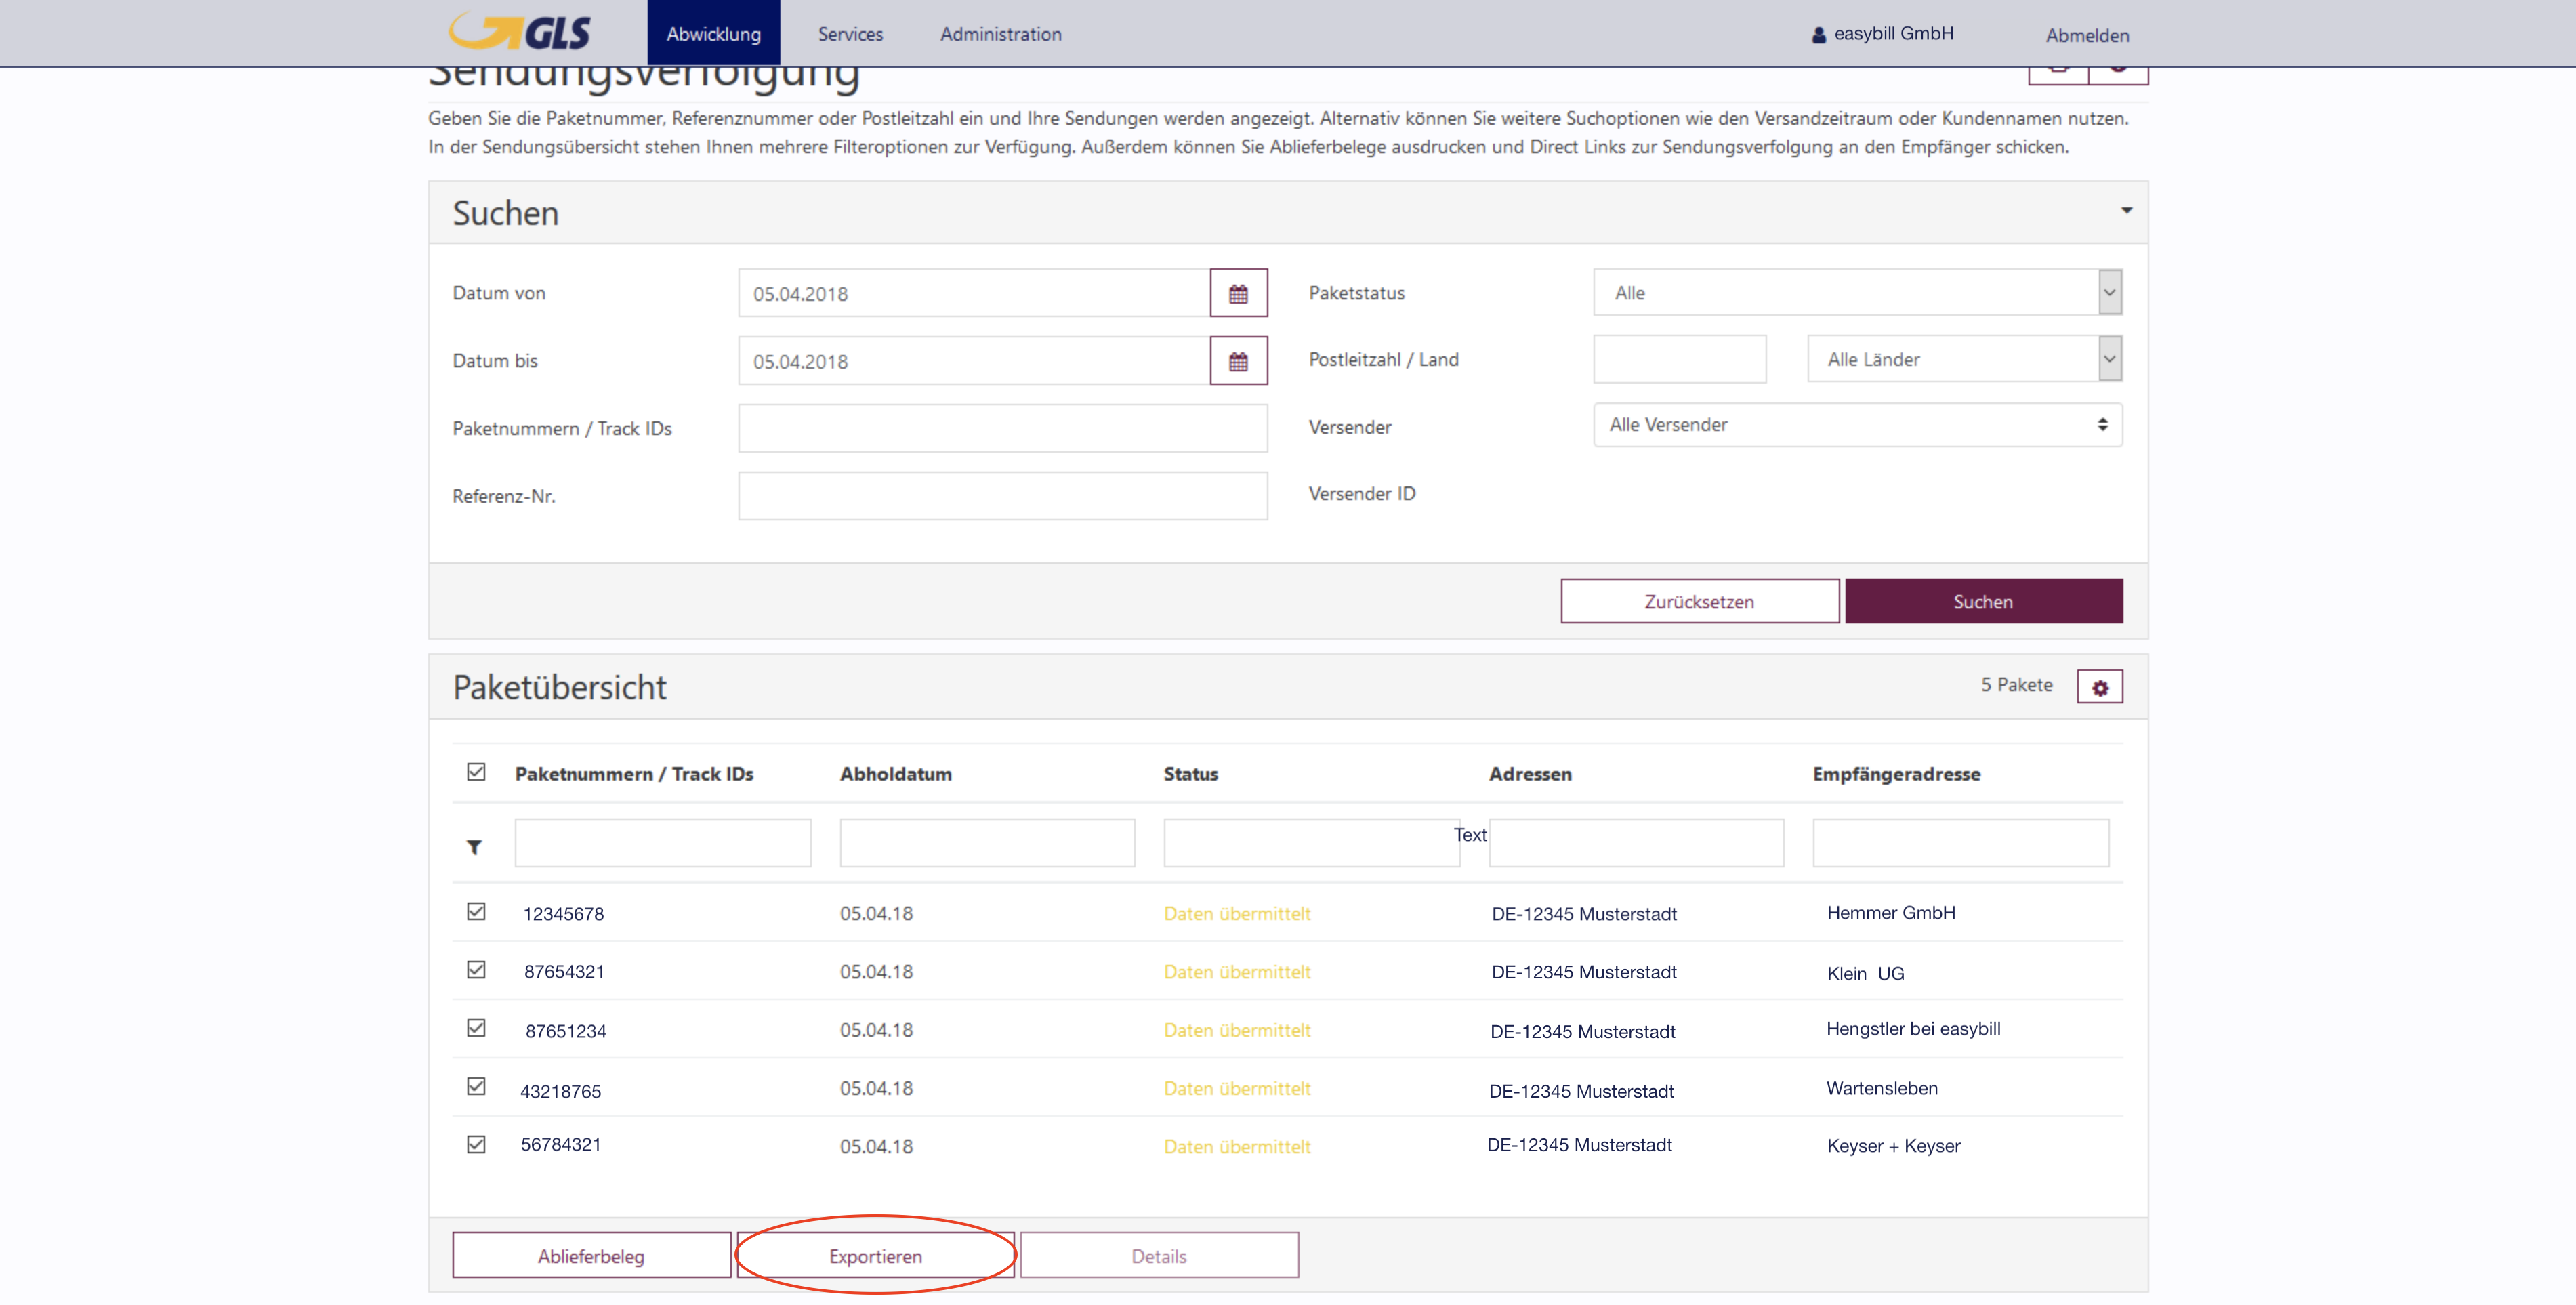The image size is (2576, 1305).
Task: Uncheck the package 56784321 checkbox
Action: pyautogui.click(x=476, y=1144)
